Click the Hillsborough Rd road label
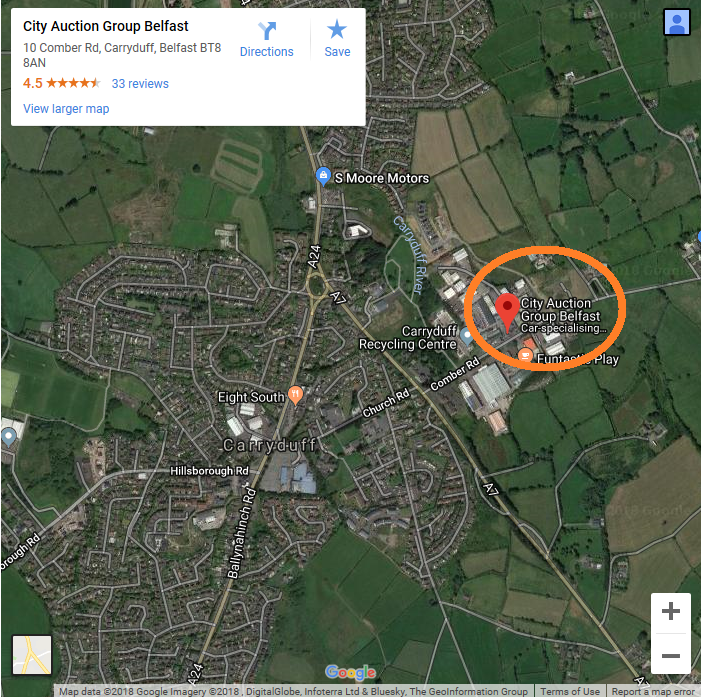This screenshot has width=701, height=697. tap(209, 471)
